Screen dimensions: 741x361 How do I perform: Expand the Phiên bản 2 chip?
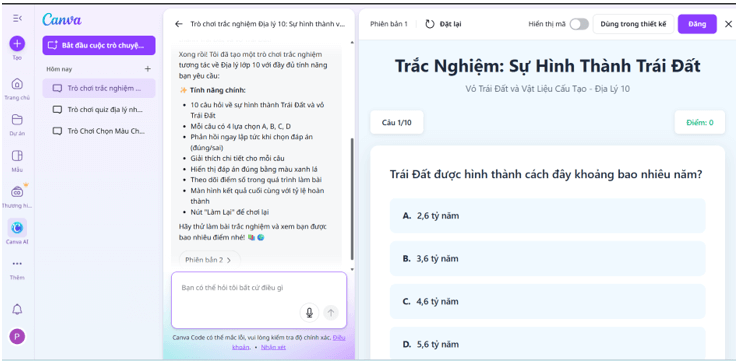tap(209, 260)
